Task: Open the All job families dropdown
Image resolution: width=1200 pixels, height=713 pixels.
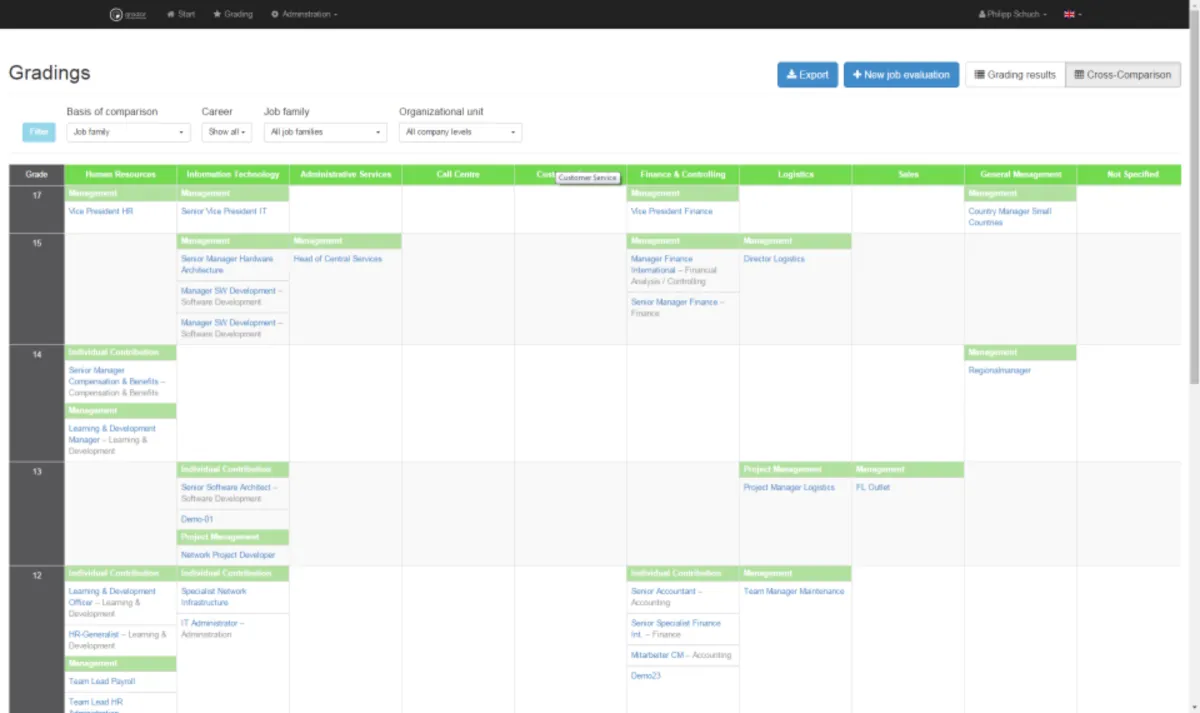Action: 325,132
